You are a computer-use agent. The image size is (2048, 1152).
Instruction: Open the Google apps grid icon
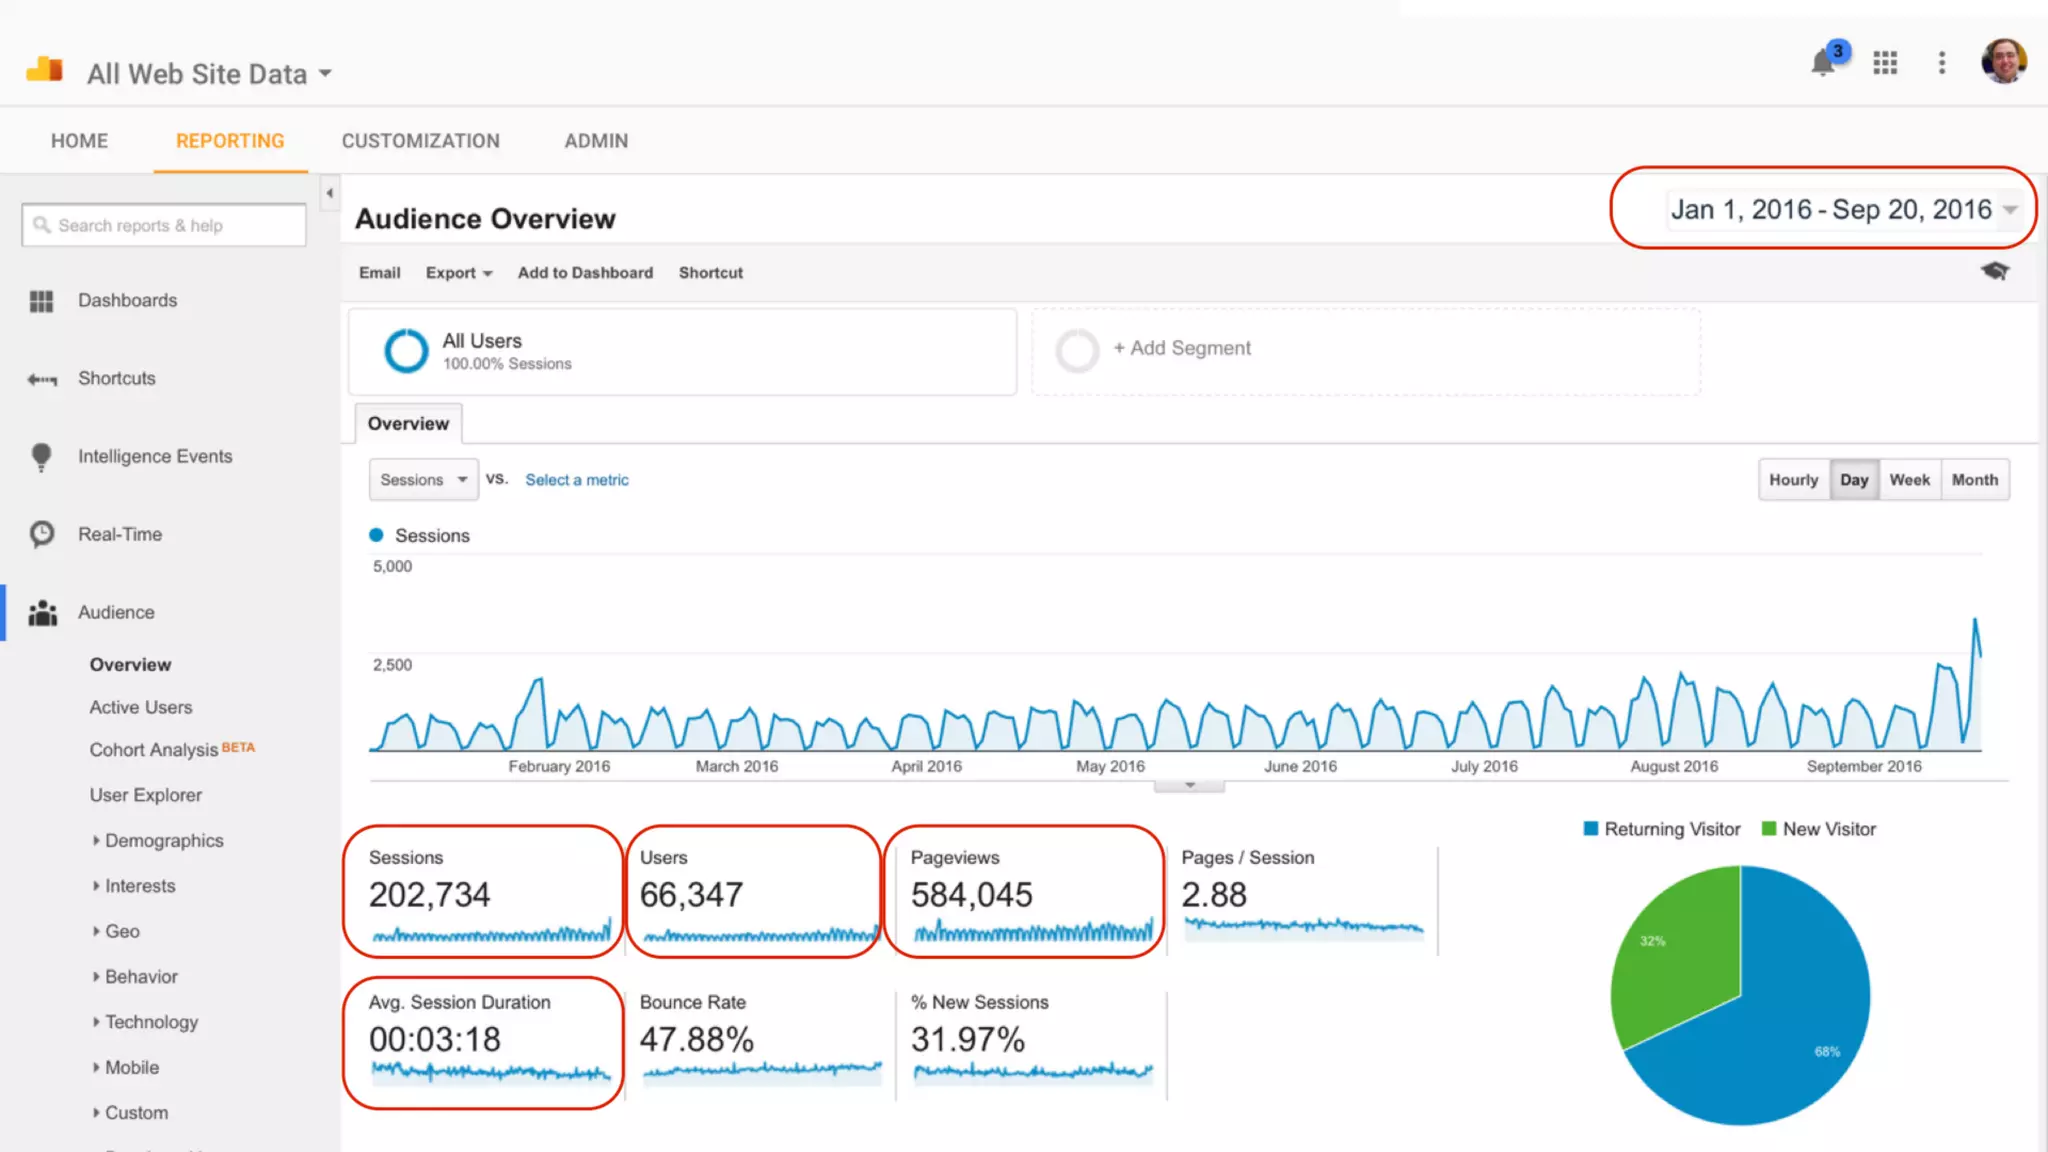click(x=1885, y=64)
